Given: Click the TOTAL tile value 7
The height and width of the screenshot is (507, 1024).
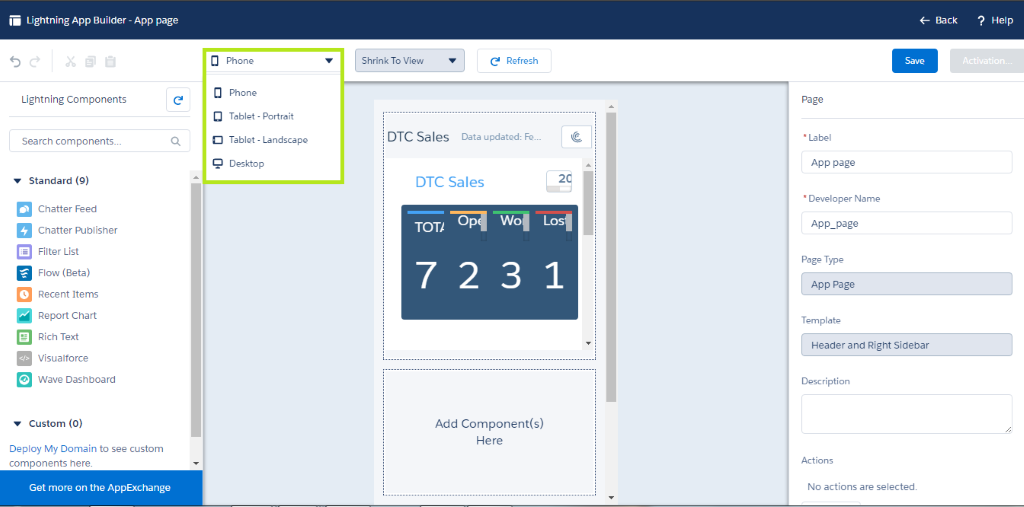Looking at the screenshot, I should pos(426,275).
